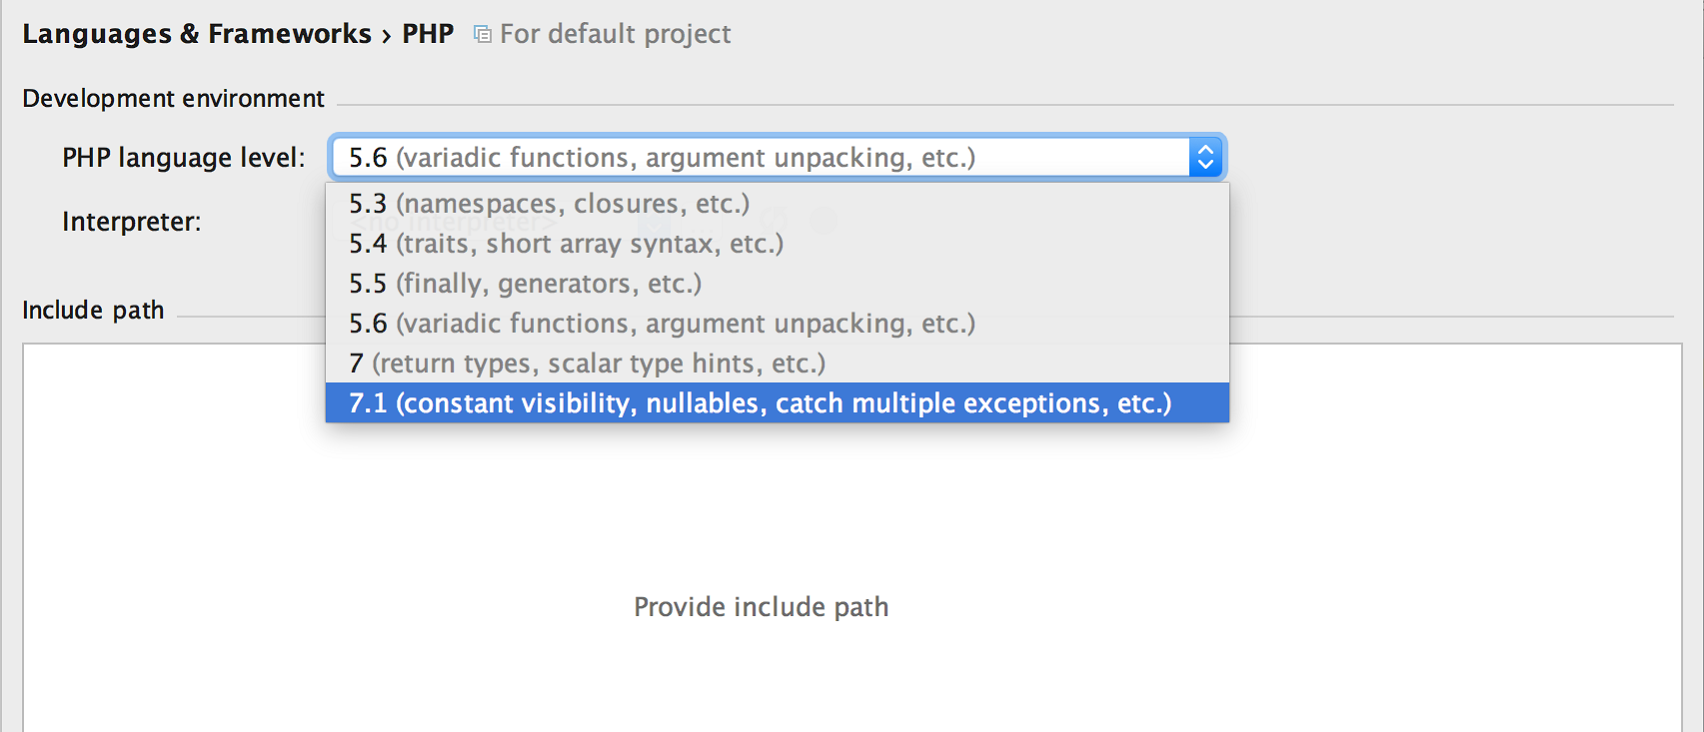The height and width of the screenshot is (732, 1704).
Task: Click the breadcrumb separator chevron
Action: coord(386,36)
